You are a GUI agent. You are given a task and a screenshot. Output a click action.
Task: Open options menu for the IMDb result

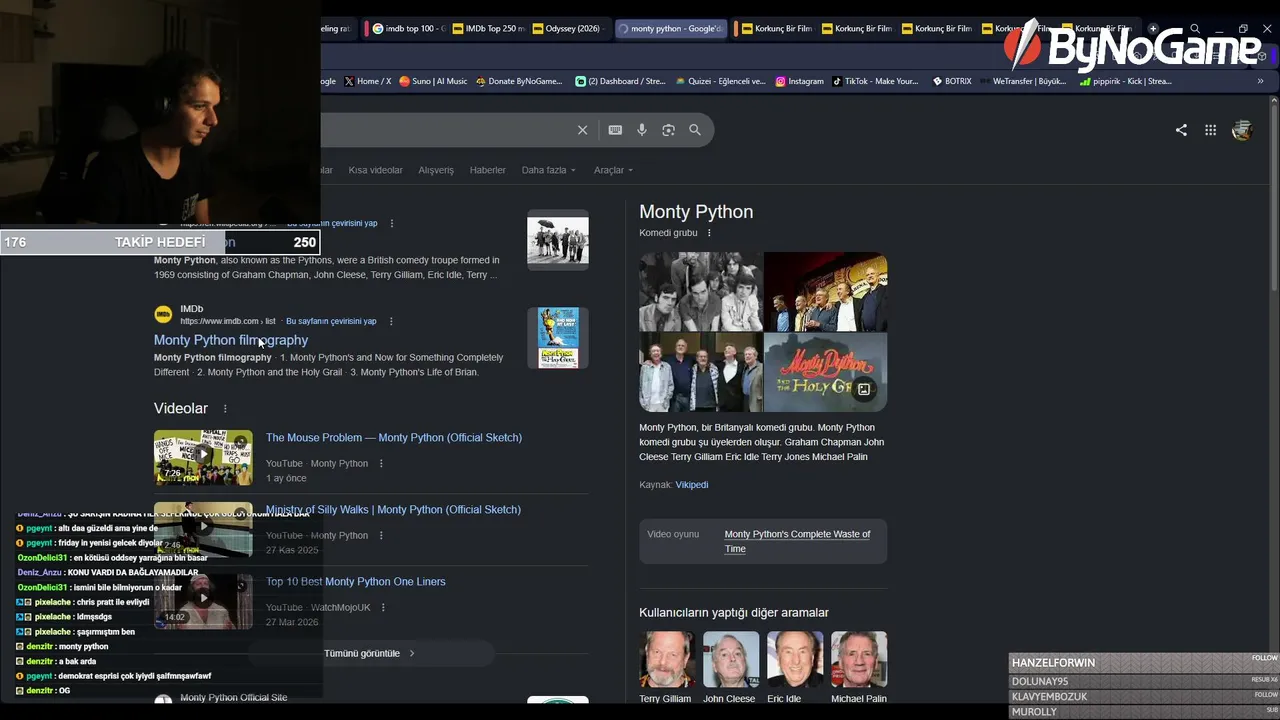(x=391, y=321)
